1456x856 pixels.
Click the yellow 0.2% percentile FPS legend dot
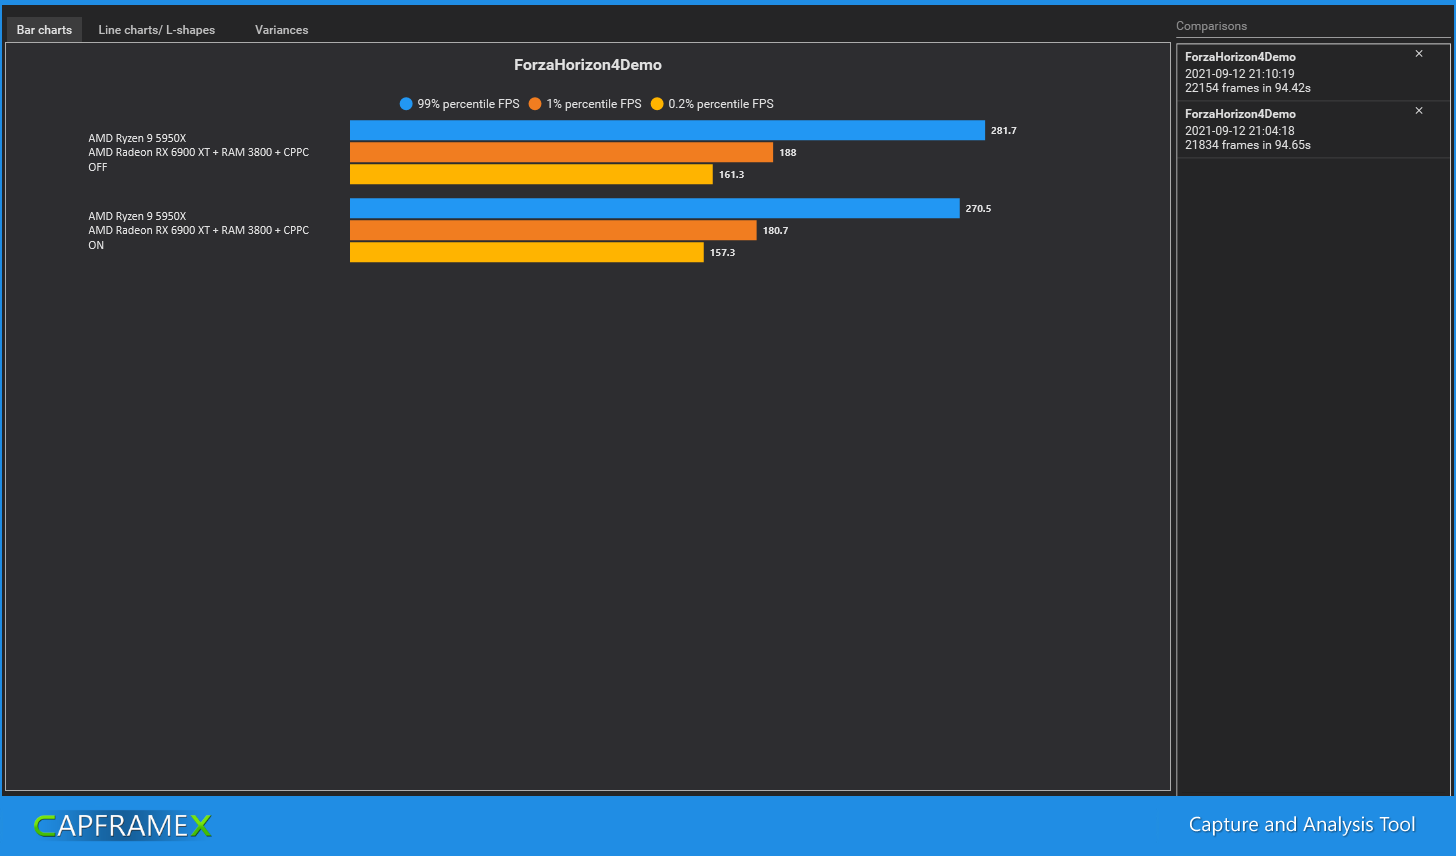(657, 103)
